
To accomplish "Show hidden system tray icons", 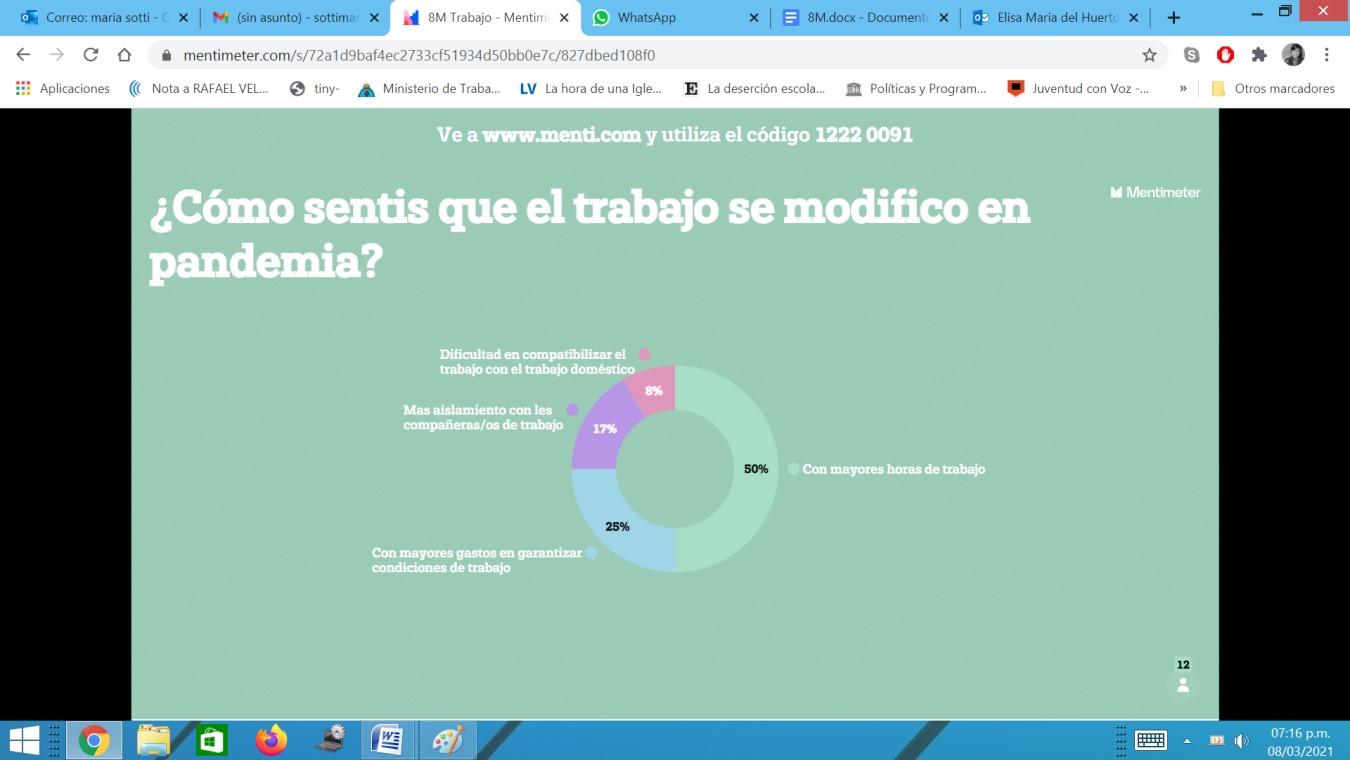I will (x=1187, y=741).
